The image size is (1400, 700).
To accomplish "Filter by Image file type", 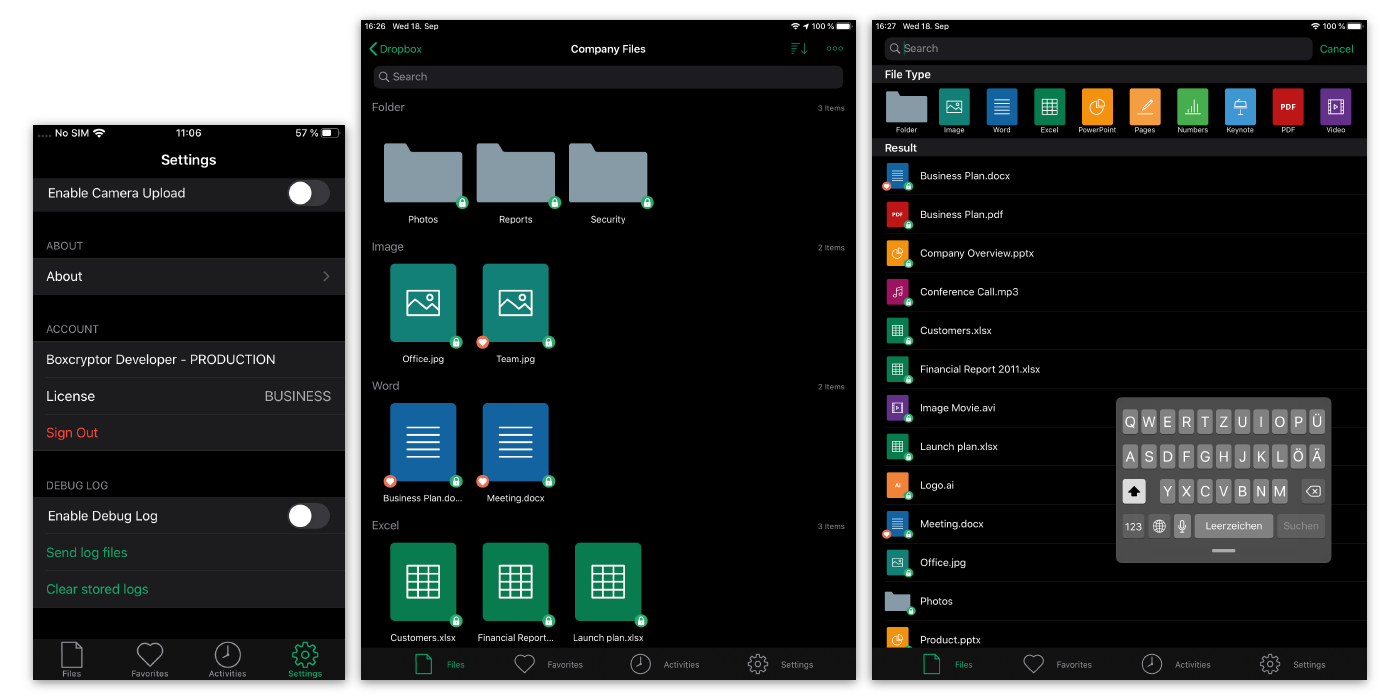I will point(954,111).
